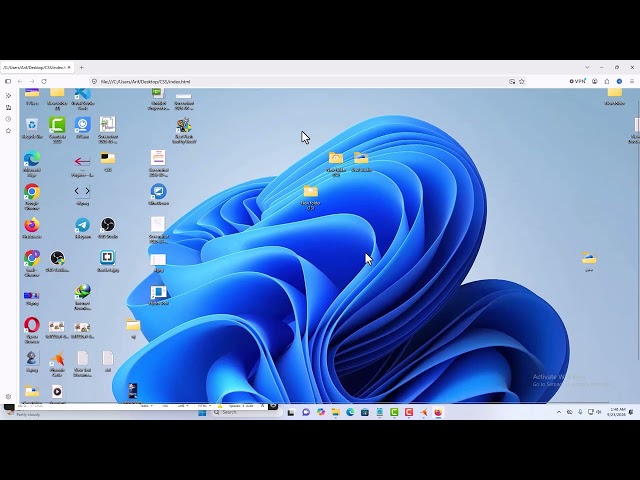Open Microsoft Edge from the taskbar

pos(350,413)
